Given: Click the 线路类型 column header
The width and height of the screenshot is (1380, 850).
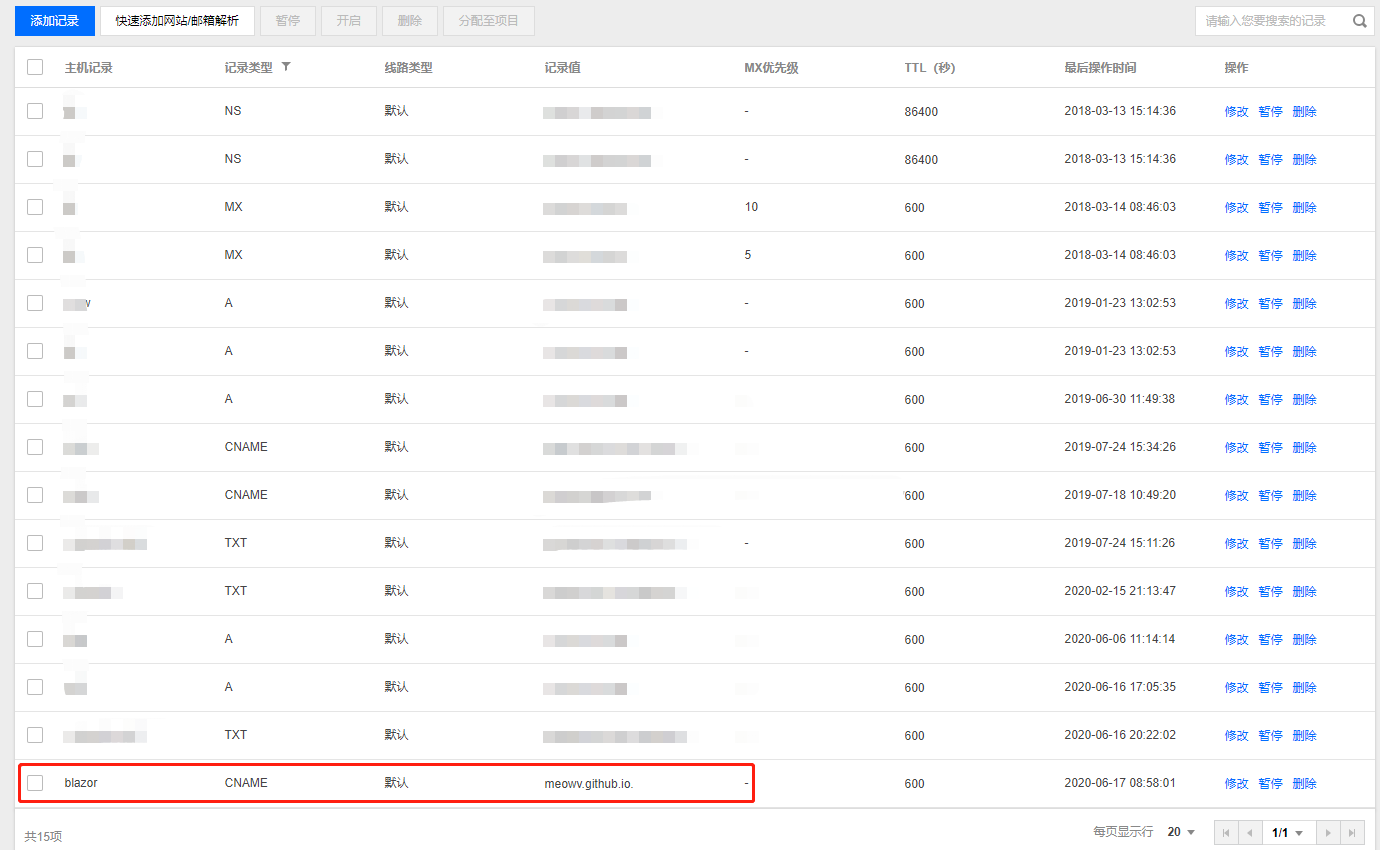Looking at the screenshot, I should pyautogui.click(x=409, y=68).
